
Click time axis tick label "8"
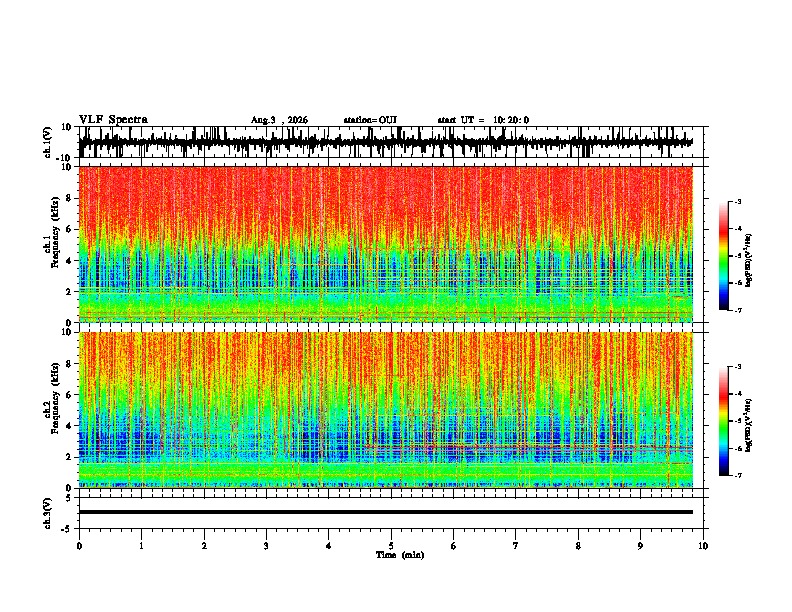click(x=578, y=546)
